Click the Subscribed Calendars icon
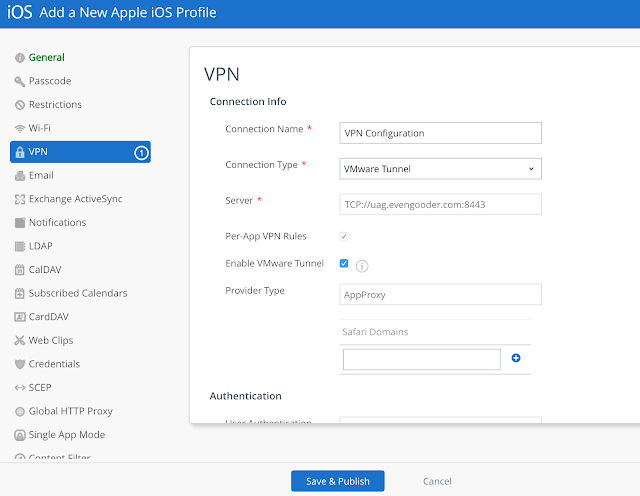 (x=20, y=294)
